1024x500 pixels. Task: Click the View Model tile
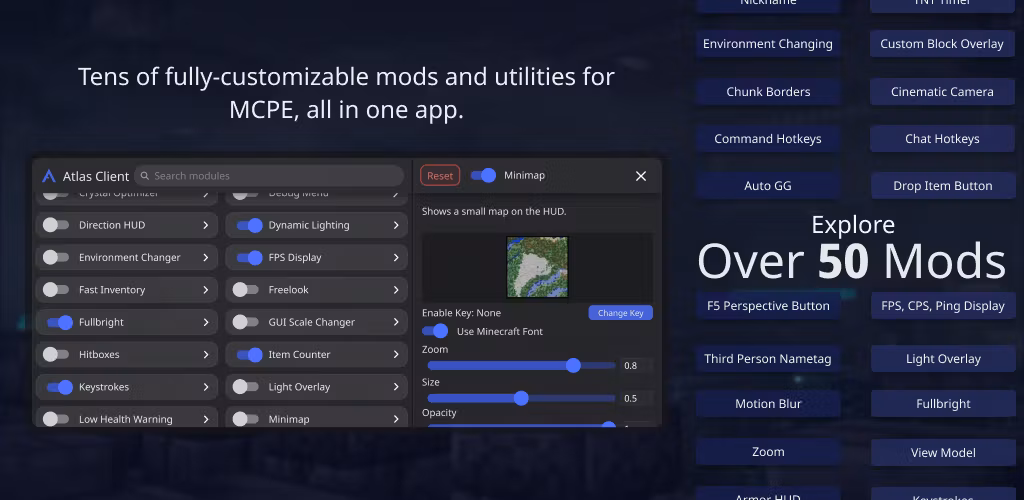pyautogui.click(x=943, y=452)
